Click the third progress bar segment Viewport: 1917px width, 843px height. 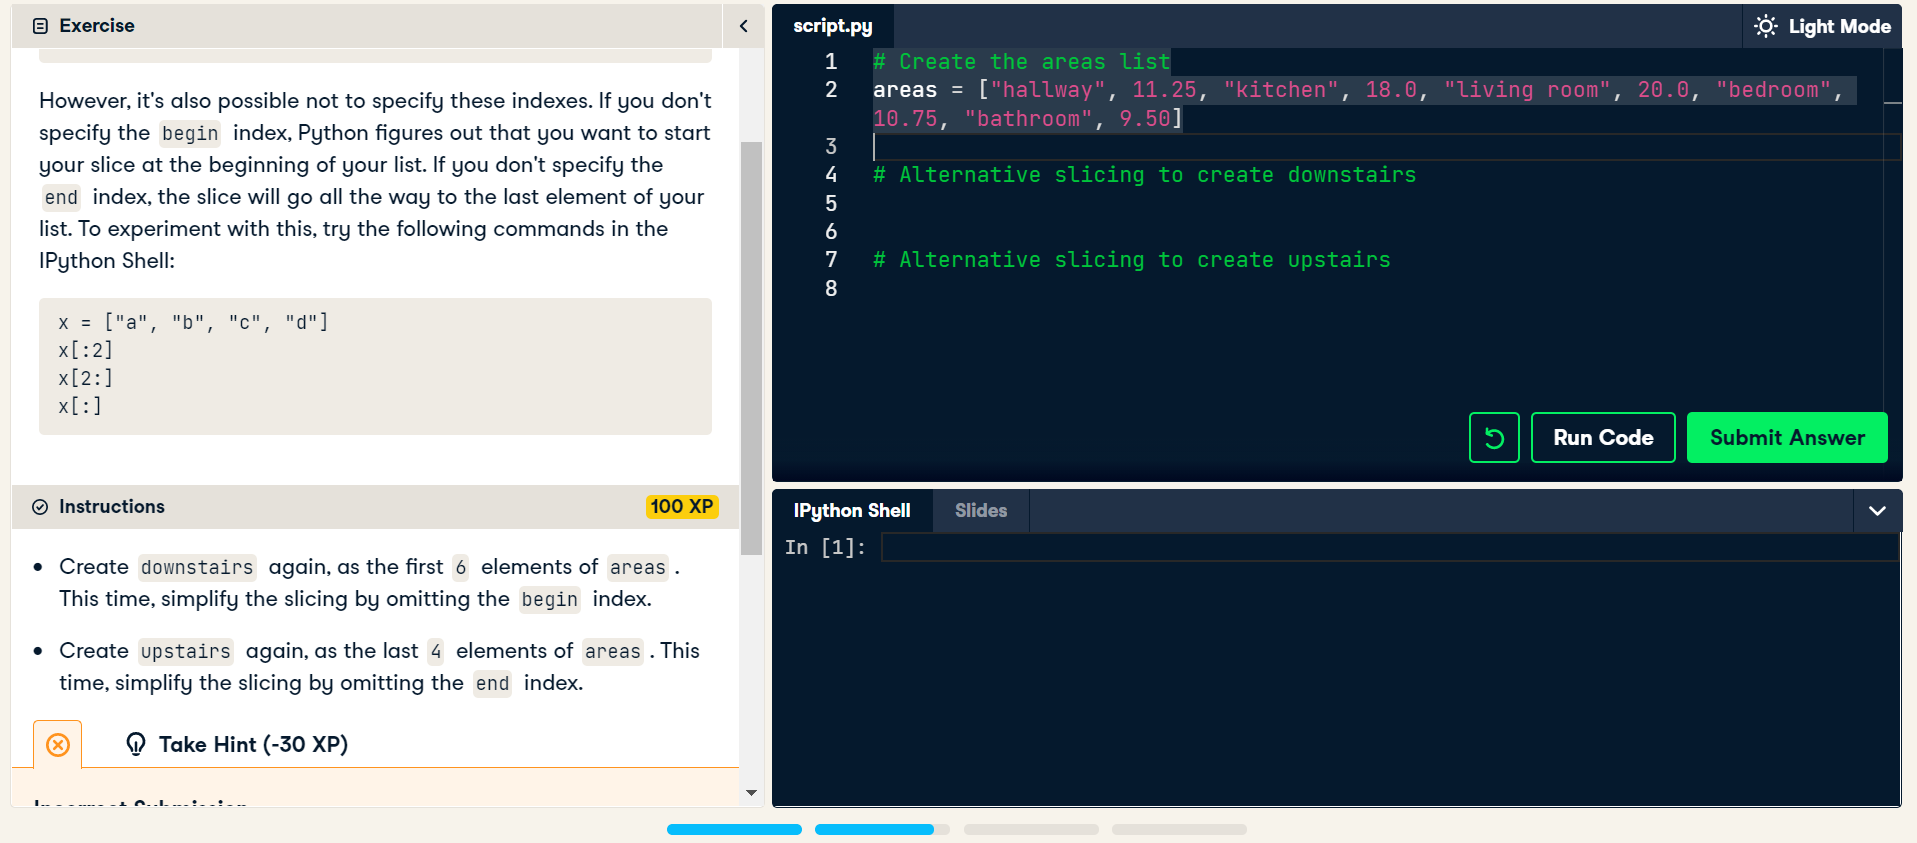pos(1031,829)
